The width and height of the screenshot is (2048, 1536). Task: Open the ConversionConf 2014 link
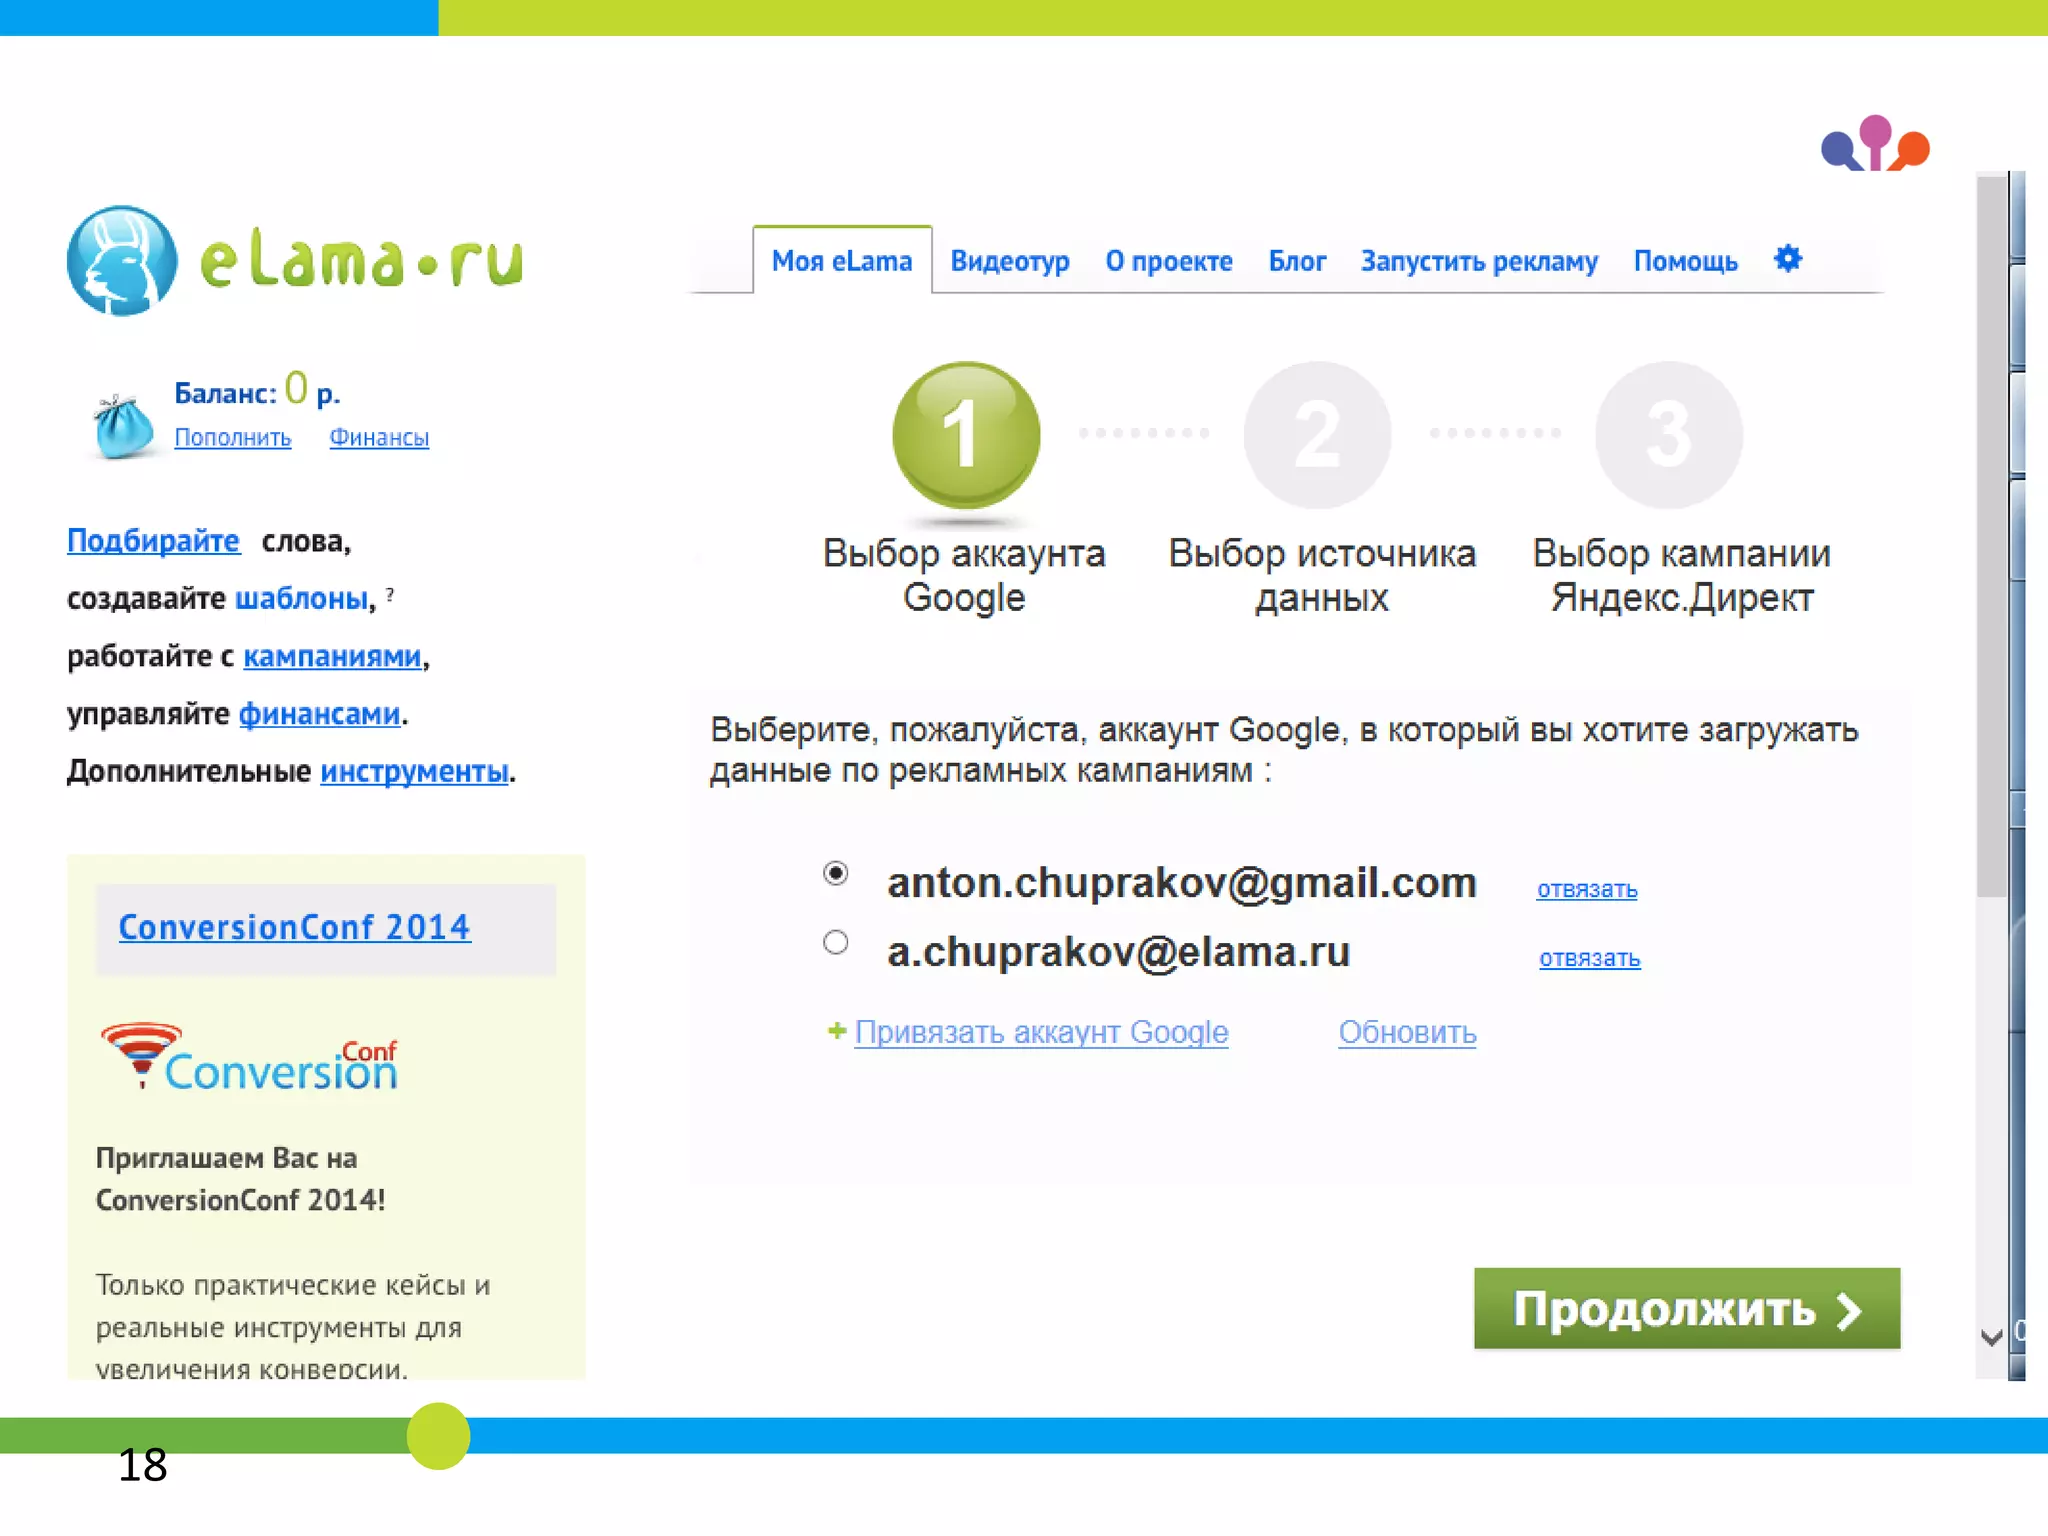294,927
